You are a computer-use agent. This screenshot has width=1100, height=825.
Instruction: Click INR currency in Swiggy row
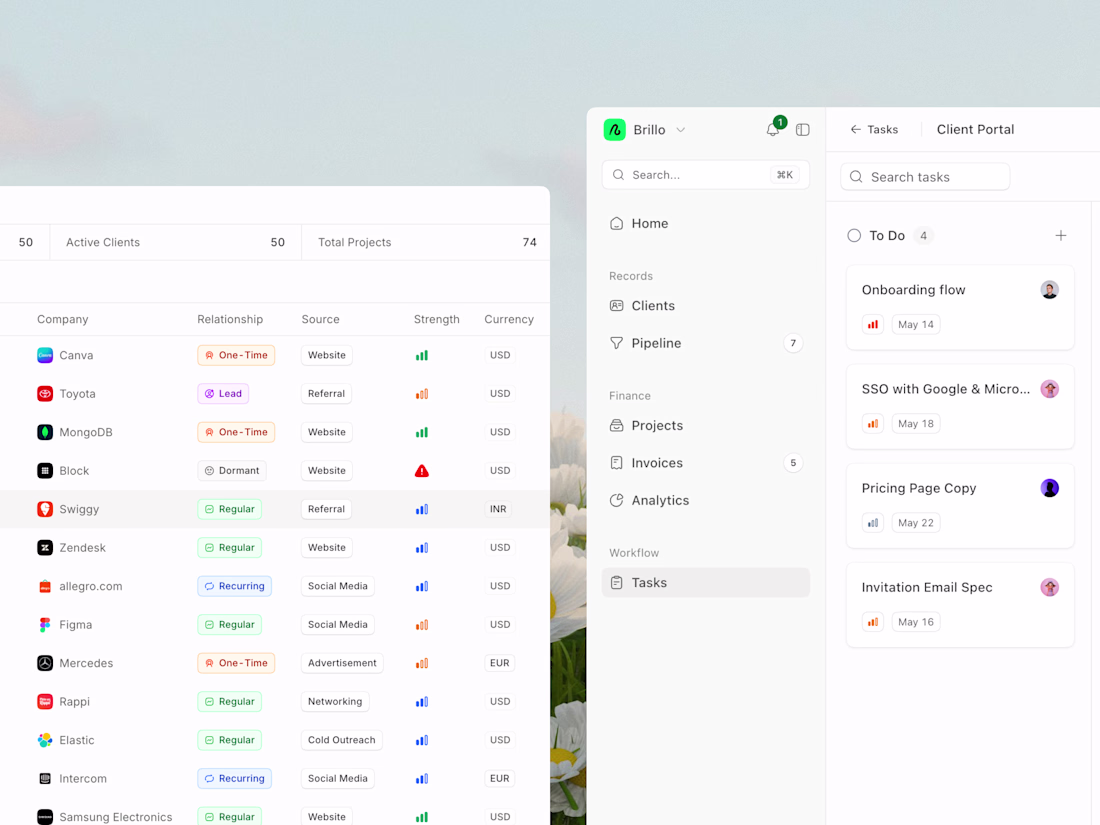coord(498,509)
